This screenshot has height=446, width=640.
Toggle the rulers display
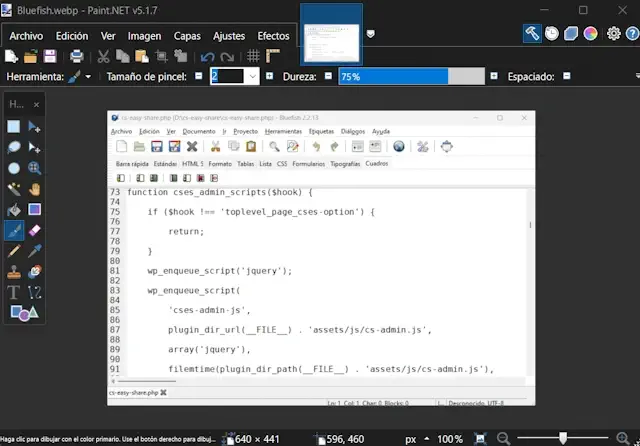point(273,56)
